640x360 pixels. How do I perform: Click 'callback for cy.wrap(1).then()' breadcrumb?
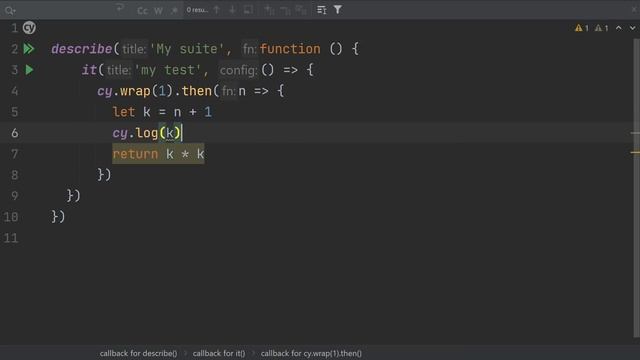[x=311, y=353]
